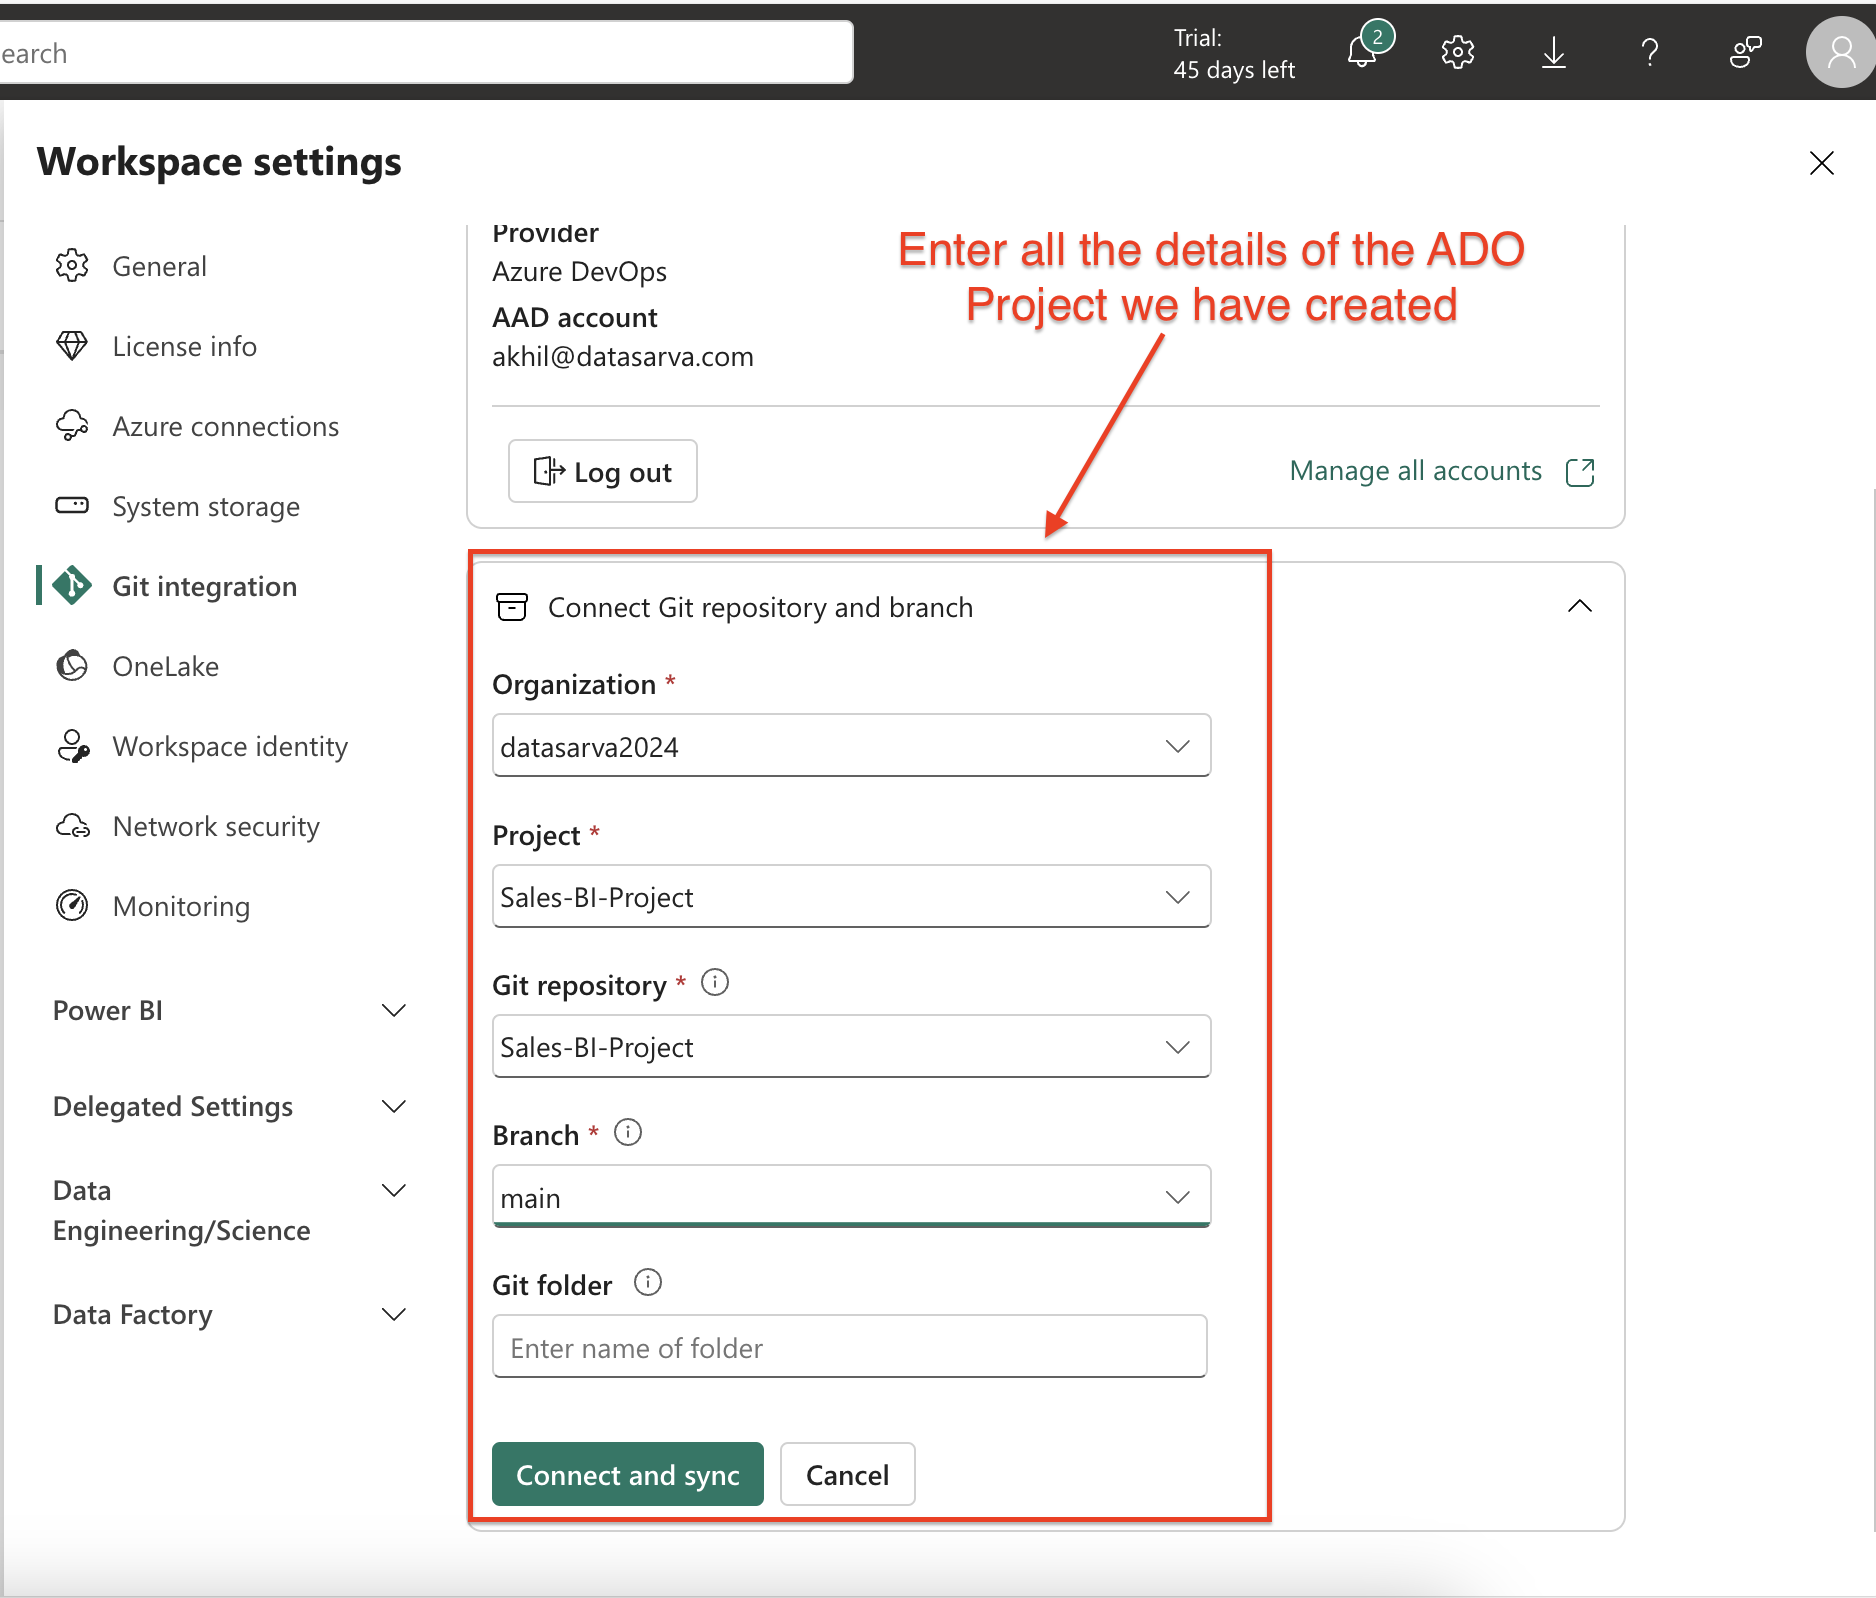This screenshot has height=1598, width=1876.
Task: Open General settings
Action: click(x=160, y=266)
